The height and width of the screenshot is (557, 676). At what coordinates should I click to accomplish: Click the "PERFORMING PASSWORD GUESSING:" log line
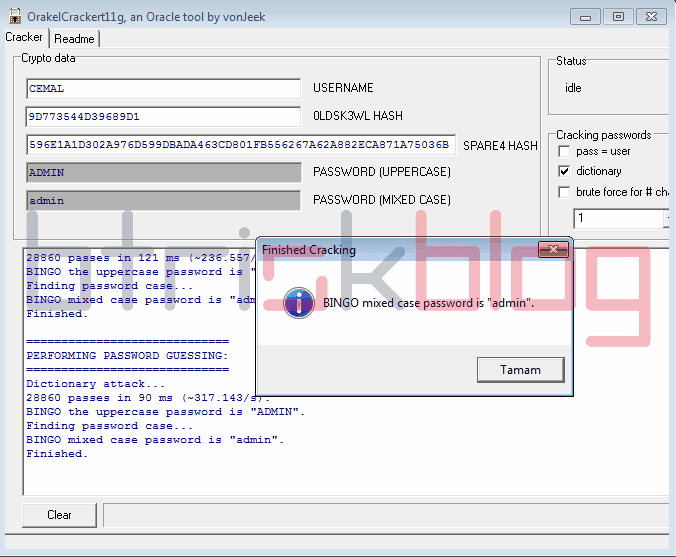point(127,356)
